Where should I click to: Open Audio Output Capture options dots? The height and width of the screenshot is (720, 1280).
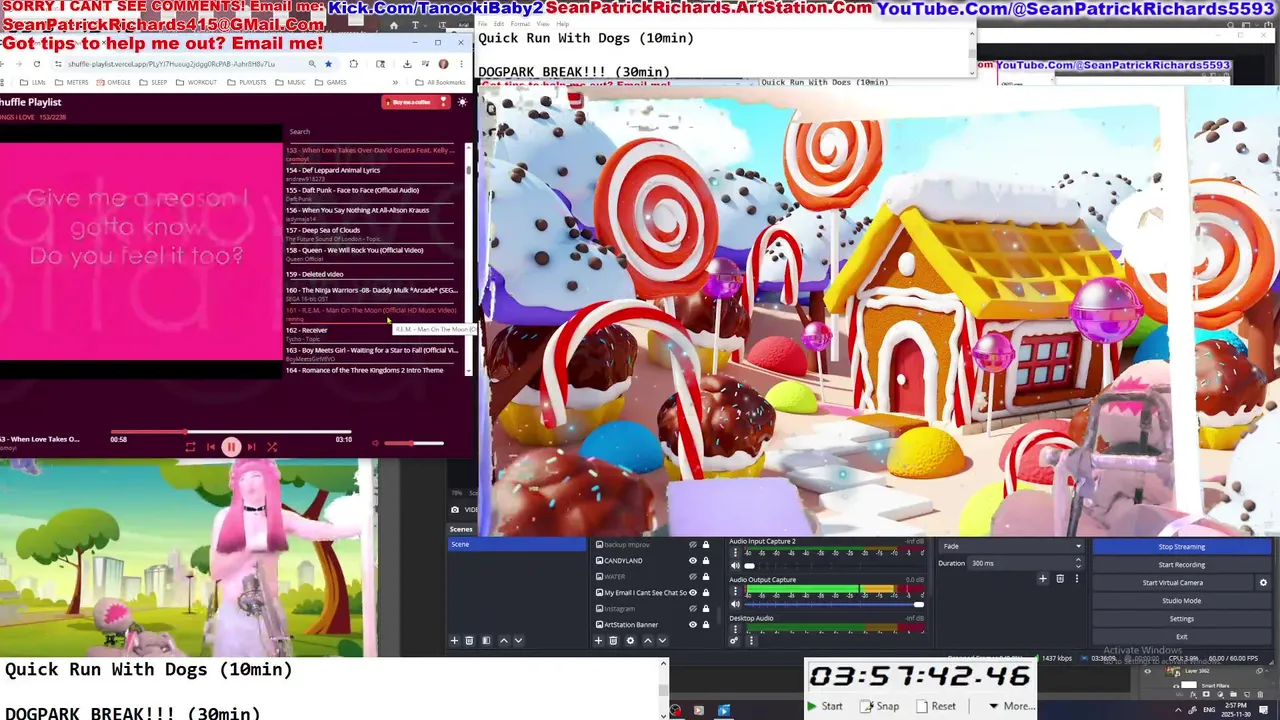point(735,591)
